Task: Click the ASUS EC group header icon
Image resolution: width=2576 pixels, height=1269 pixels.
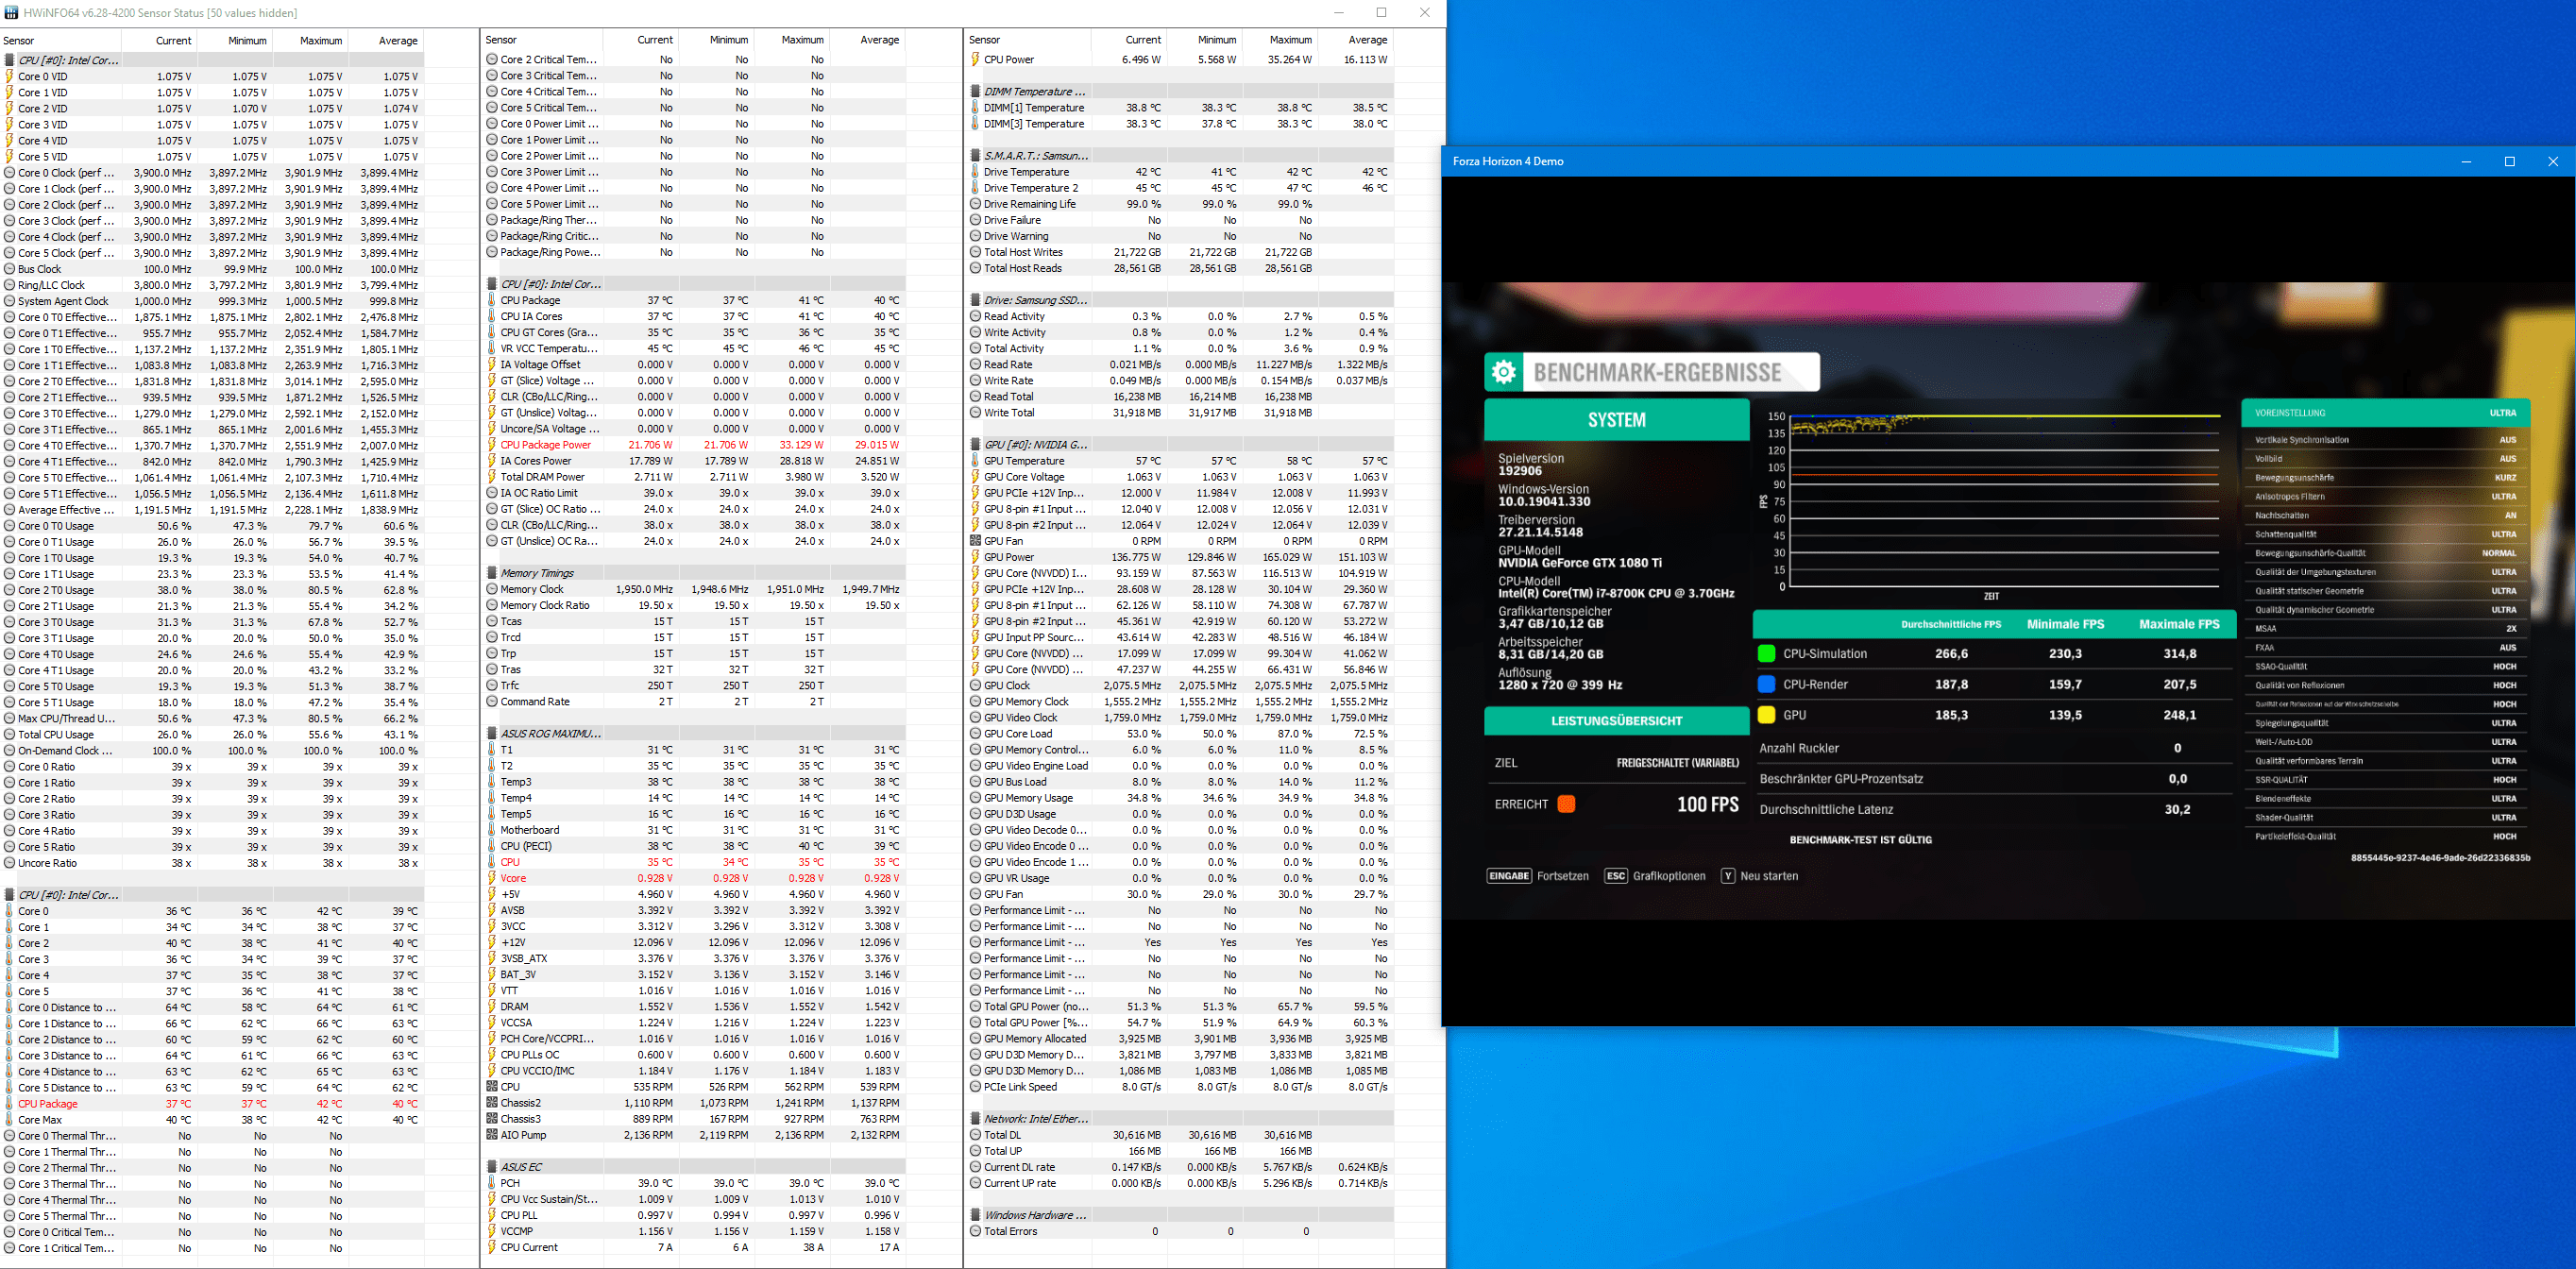Action: [492, 1167]
